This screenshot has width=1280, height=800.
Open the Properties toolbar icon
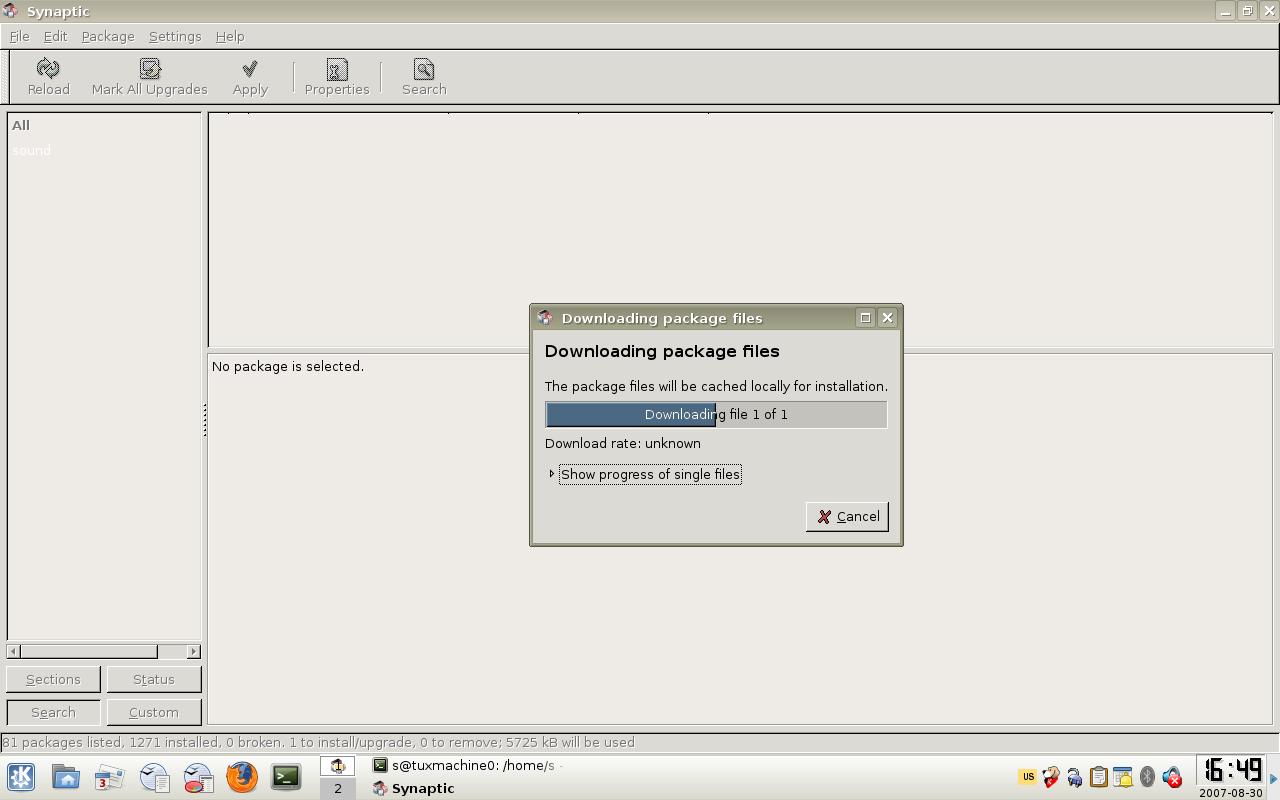tap(337, 68)
